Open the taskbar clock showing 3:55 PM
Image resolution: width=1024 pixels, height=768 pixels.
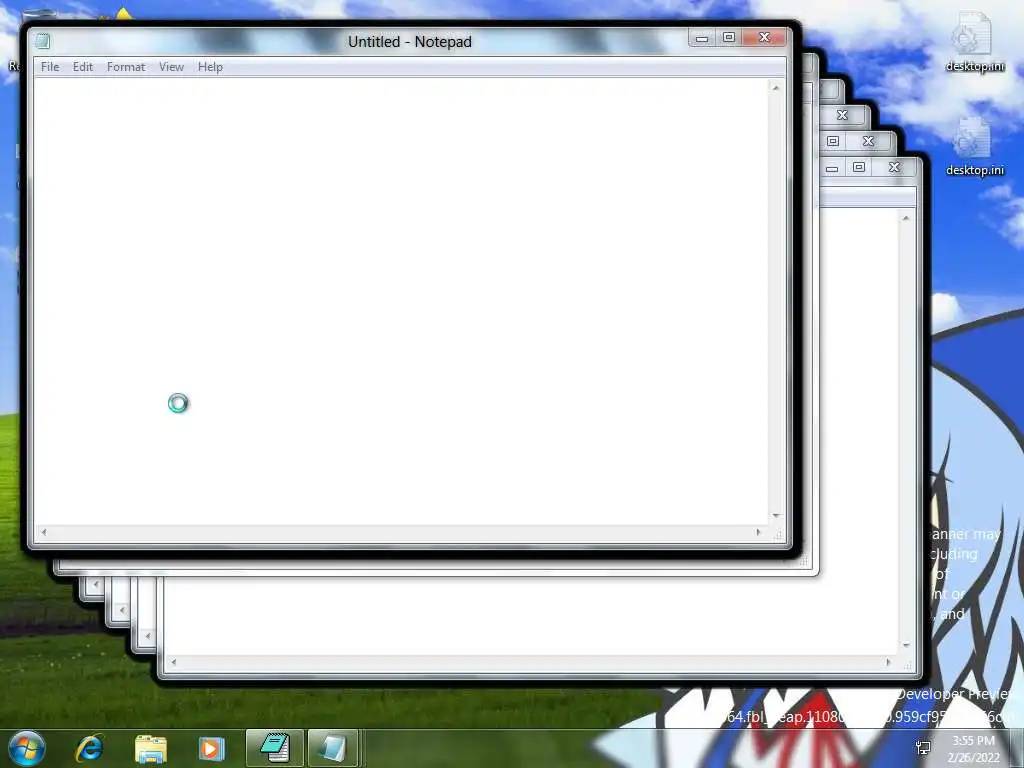[x=973, y=749]
